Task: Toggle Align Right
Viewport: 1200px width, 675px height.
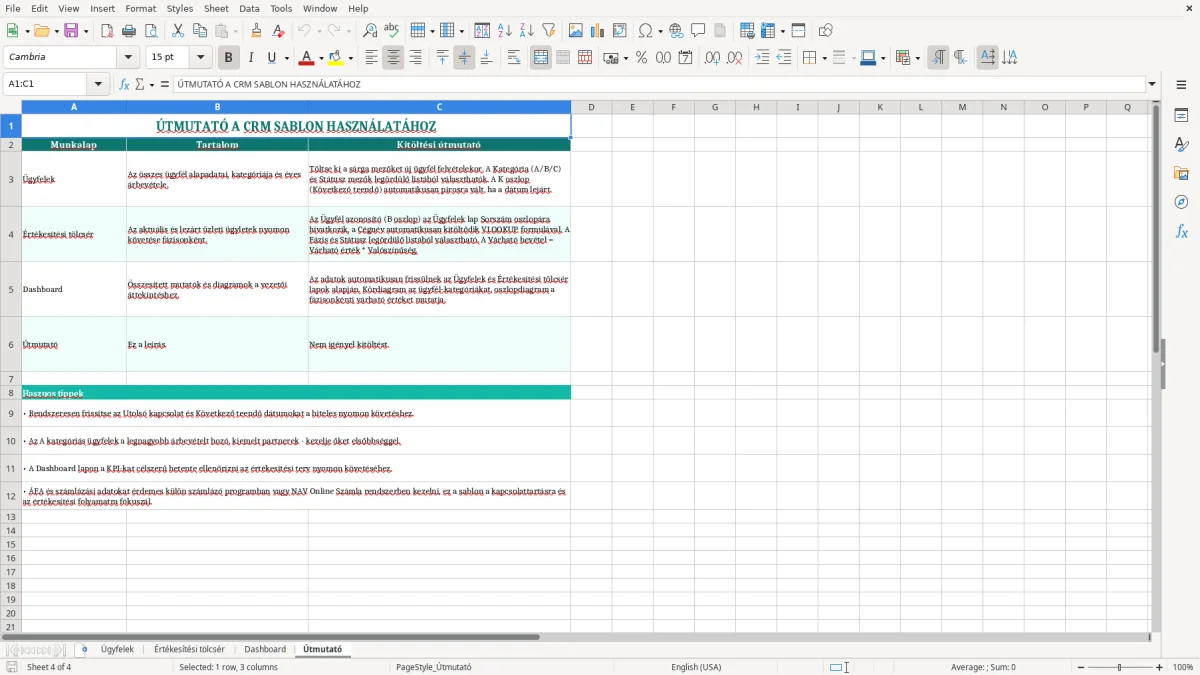Action: (415, 58)
